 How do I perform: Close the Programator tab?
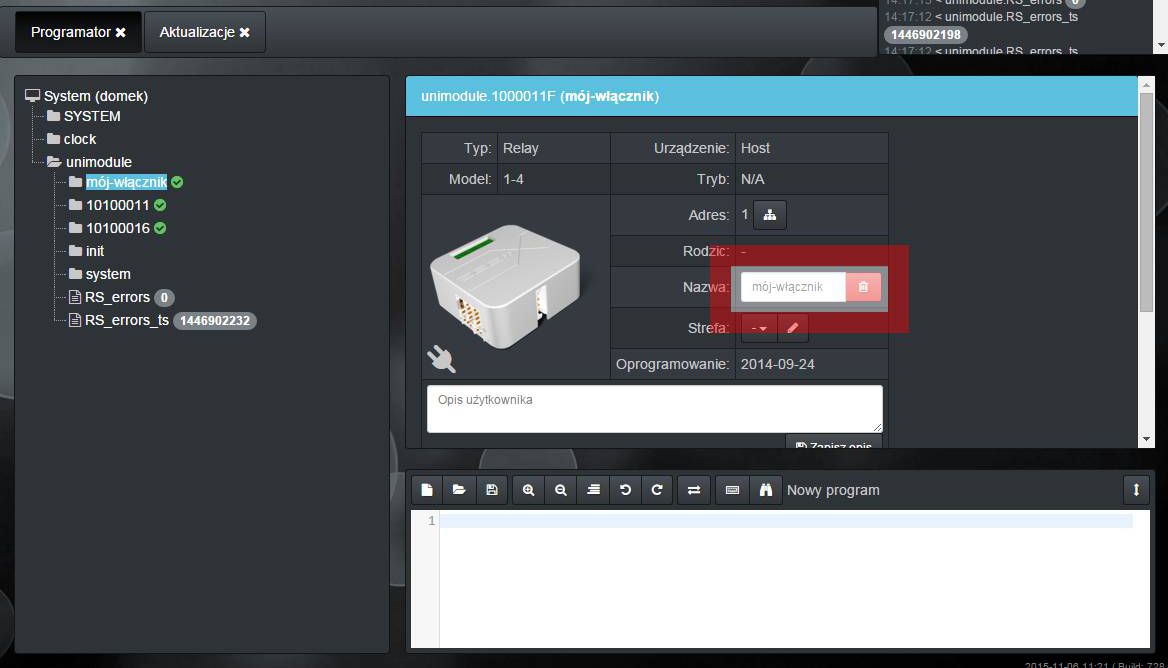click(121, 33)
